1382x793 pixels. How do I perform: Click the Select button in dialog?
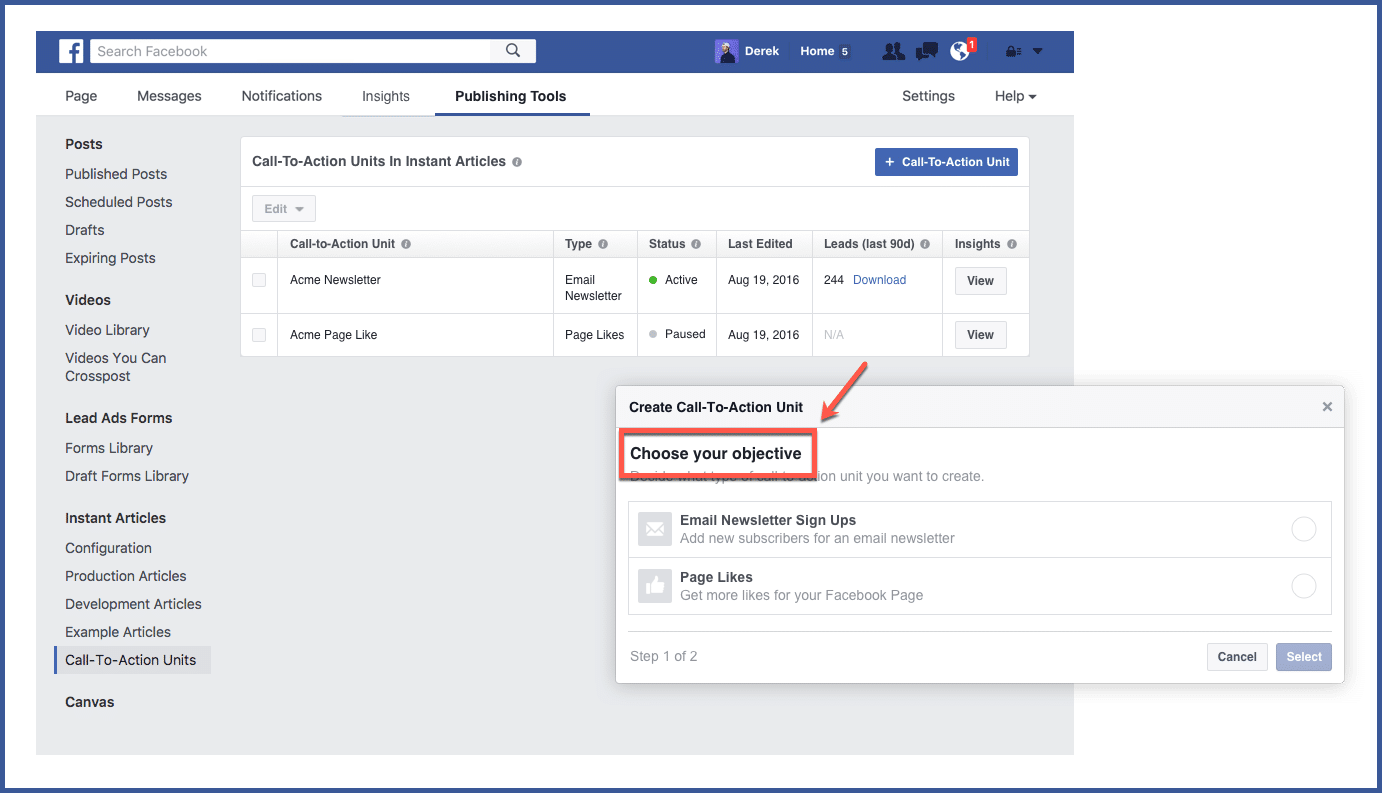pos(1304,657)
